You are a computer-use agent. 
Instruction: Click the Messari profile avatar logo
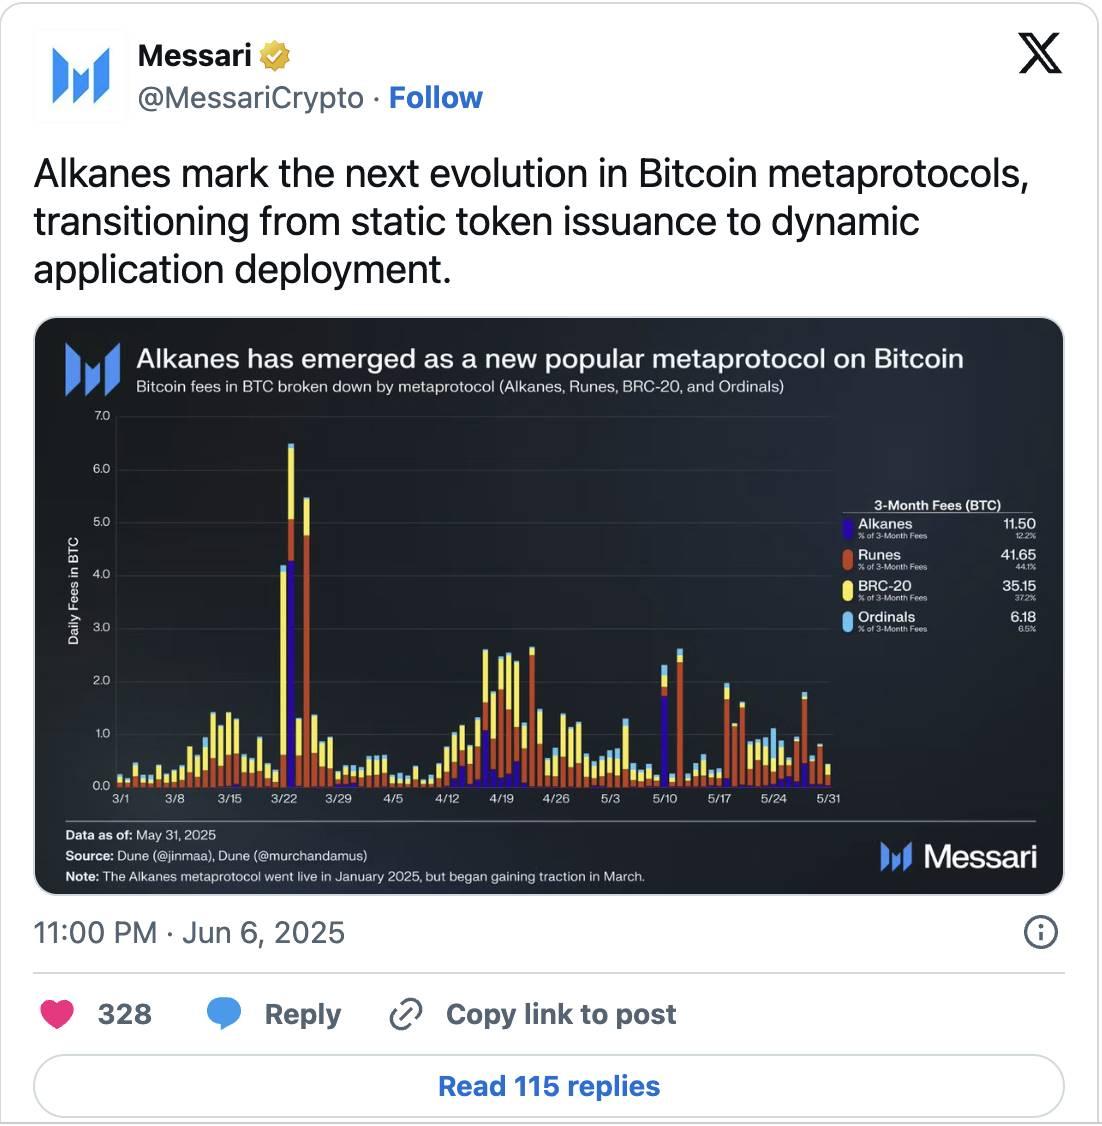[80, 76]
